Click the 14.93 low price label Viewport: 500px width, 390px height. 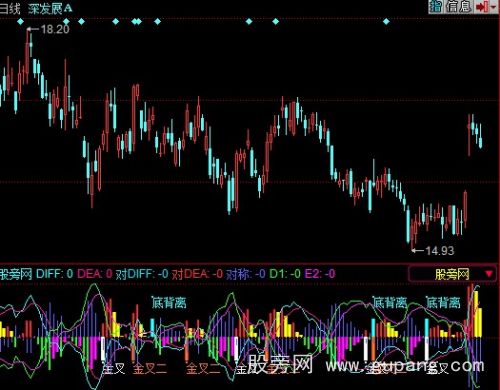pos(439,250)
